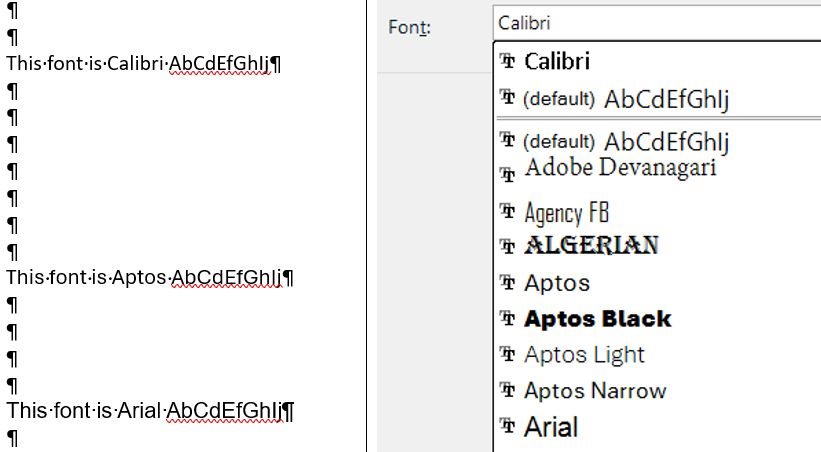821x452 pixels.
Task: Click TrueType icon beside Adobe Devanagari
Action: click(x=507, y=174)
